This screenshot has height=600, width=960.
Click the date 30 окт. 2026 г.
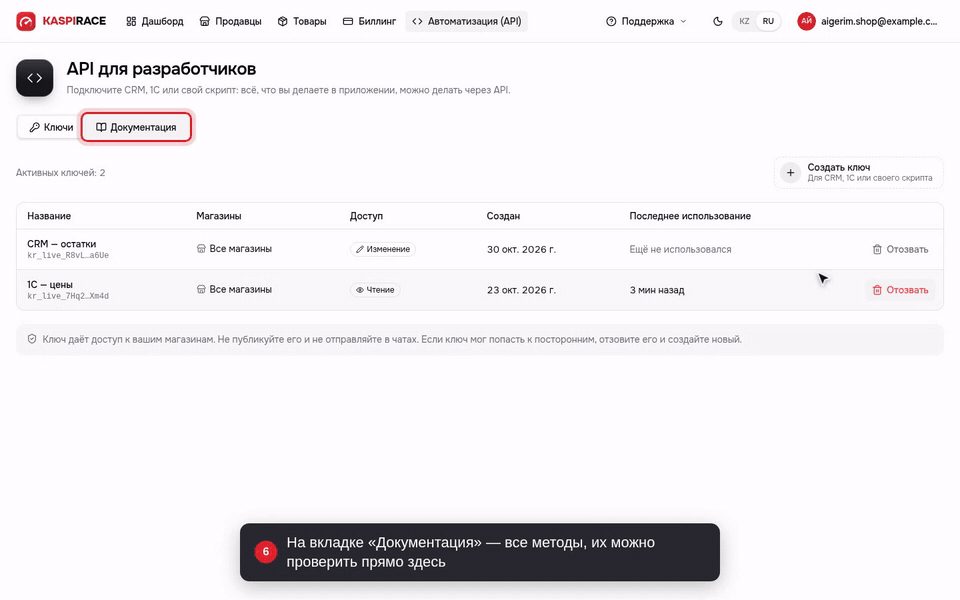pos(521,249)
